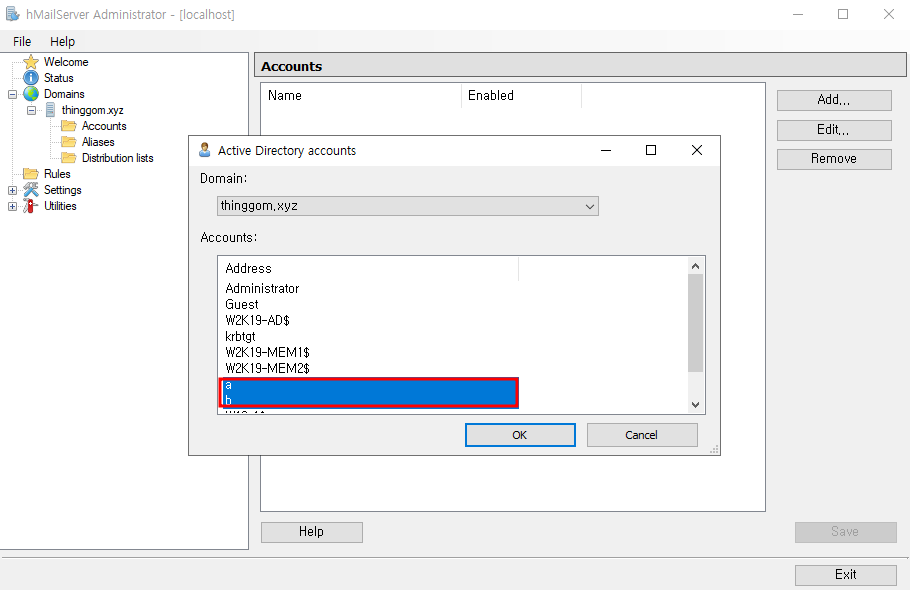The width and height of the screenshot is (910, 590).
Task: Click the Distribution lists folder icon
Action: coord(68,158)
